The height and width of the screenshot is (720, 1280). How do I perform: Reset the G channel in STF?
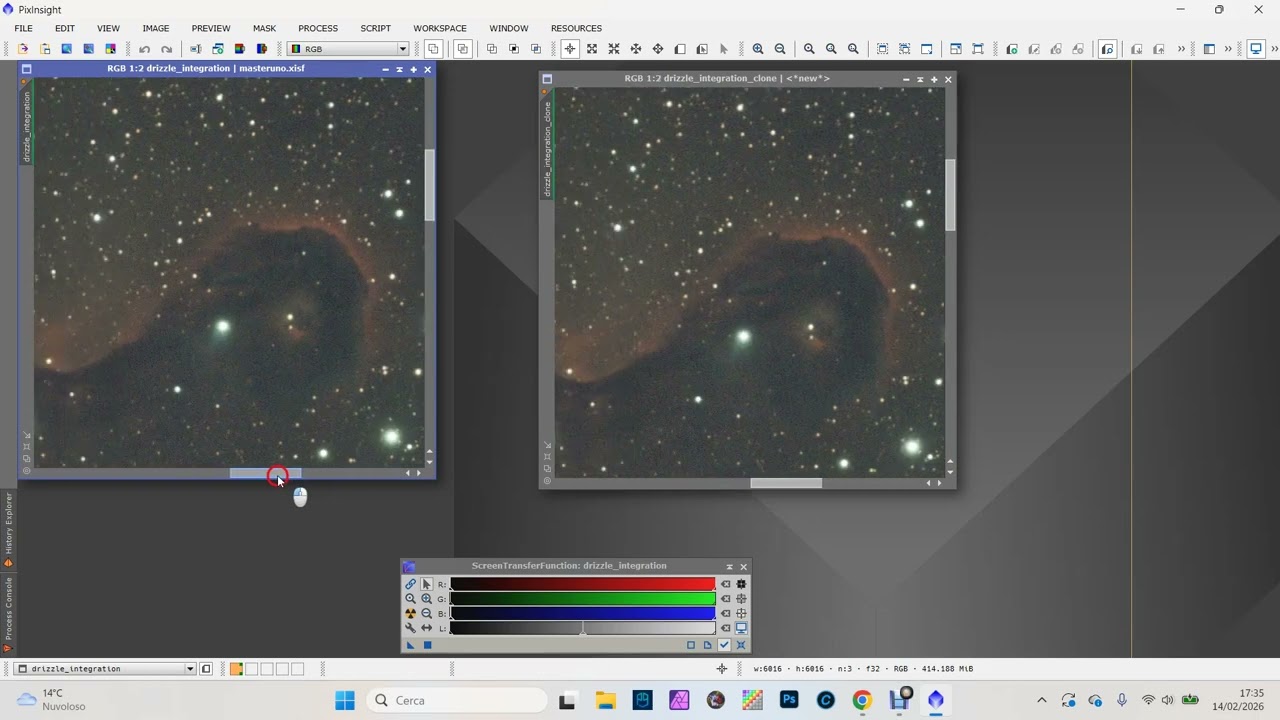(x=726, y=599)
